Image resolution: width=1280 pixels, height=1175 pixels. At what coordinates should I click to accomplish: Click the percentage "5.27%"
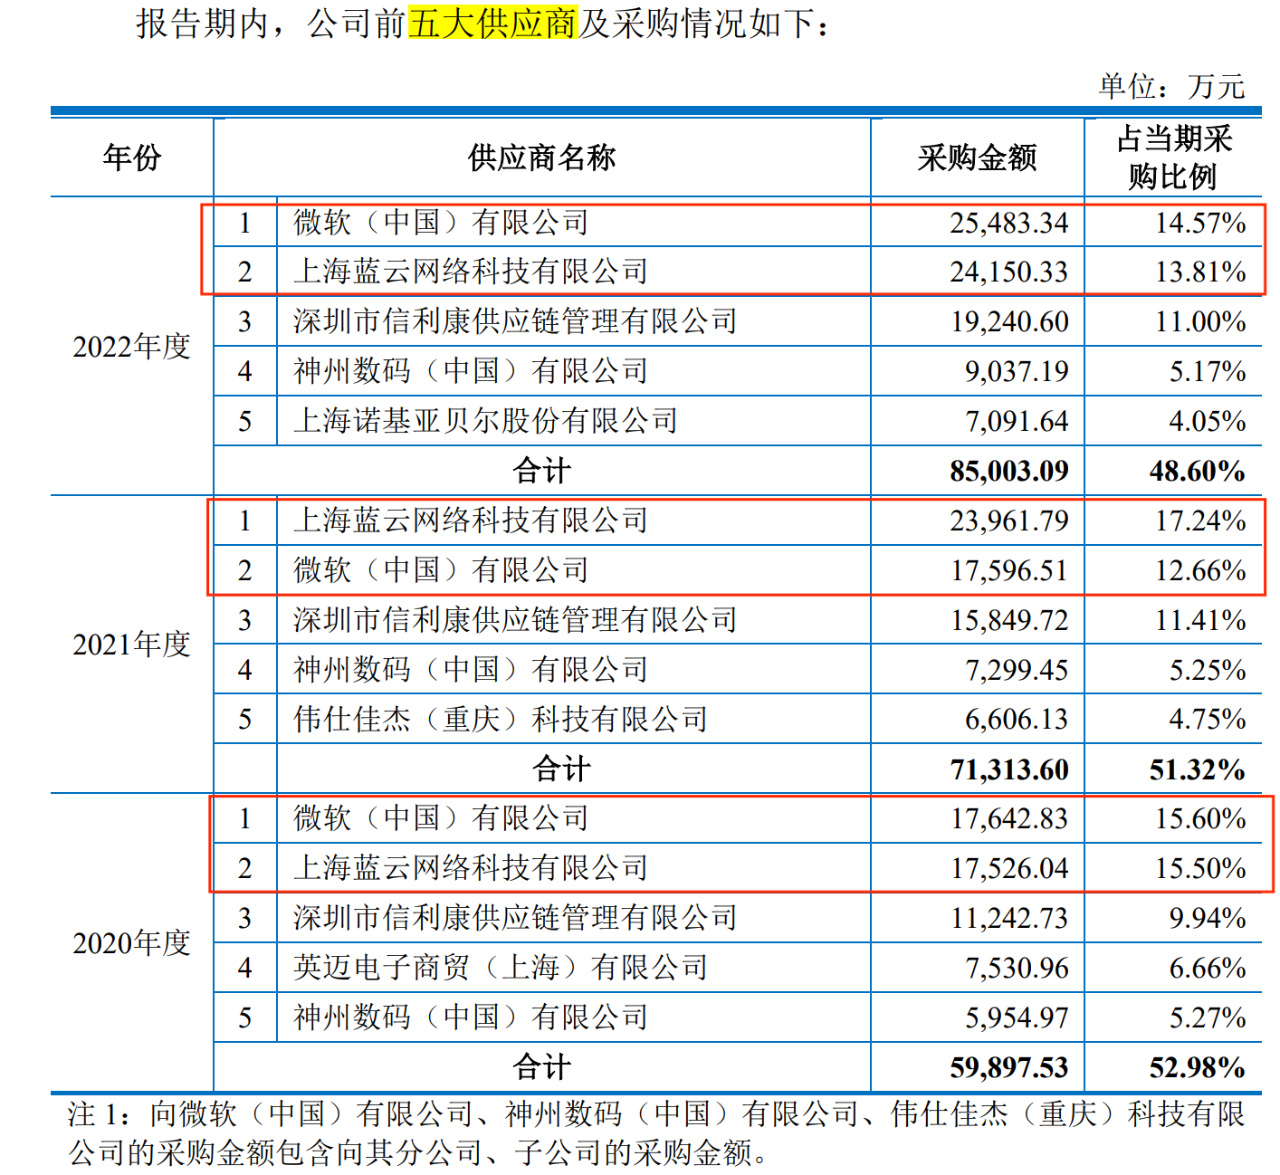click(x=1208, y=1017)
